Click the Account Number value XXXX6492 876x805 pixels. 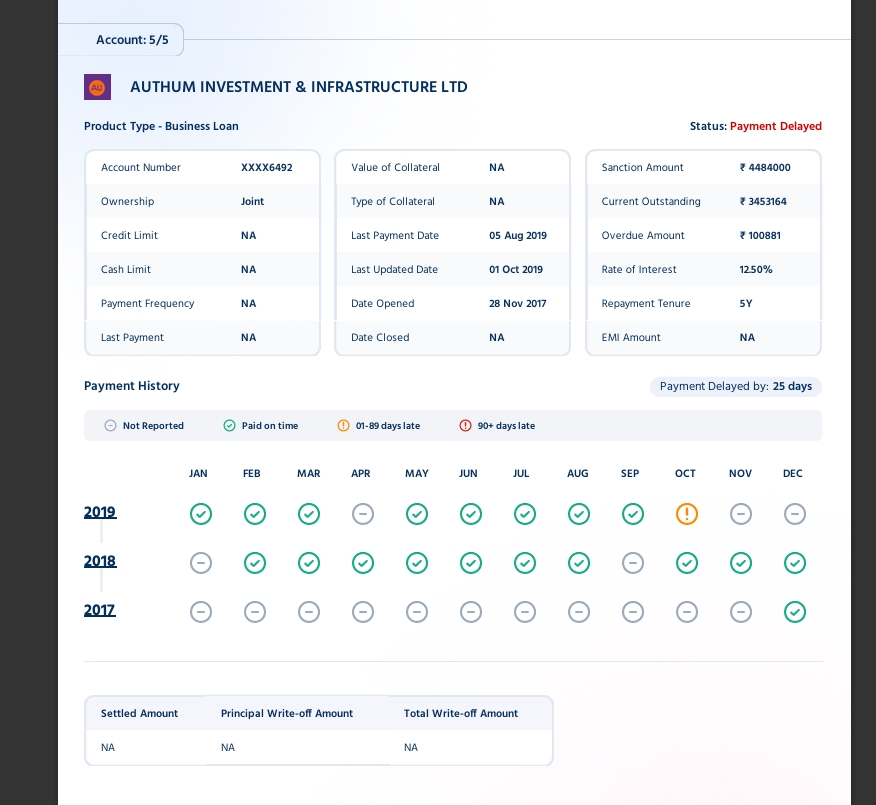(266, 168)
